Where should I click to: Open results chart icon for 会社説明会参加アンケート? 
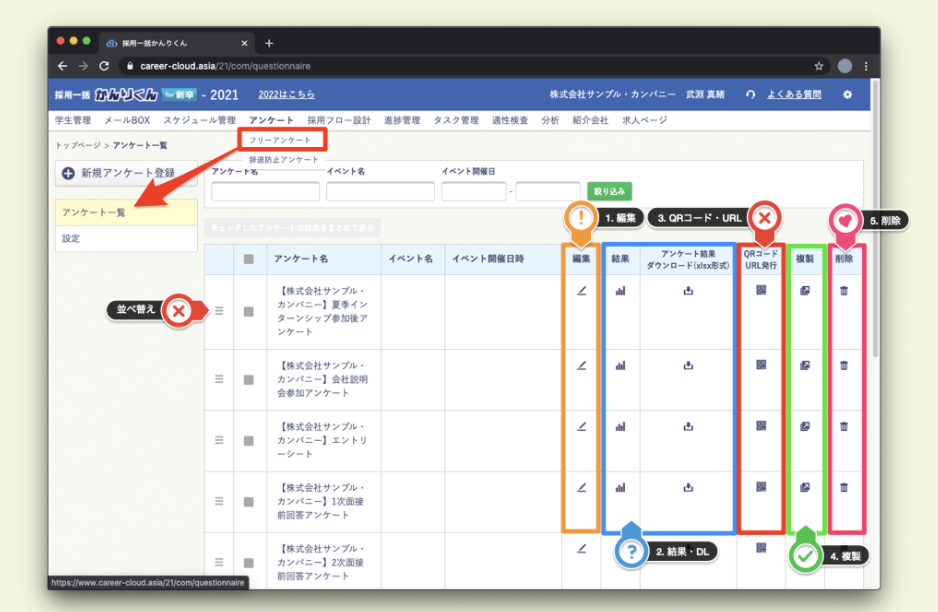click(x=620, y=365)
